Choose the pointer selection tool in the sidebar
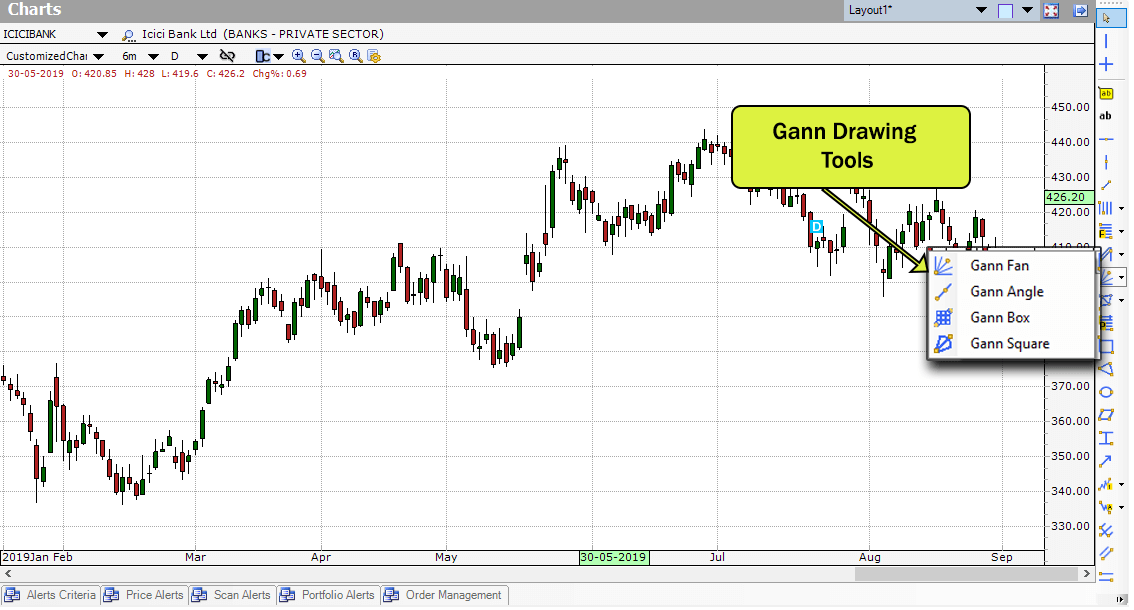The height and width of the screenshot is (610, 1134). tap(1105, 17)
